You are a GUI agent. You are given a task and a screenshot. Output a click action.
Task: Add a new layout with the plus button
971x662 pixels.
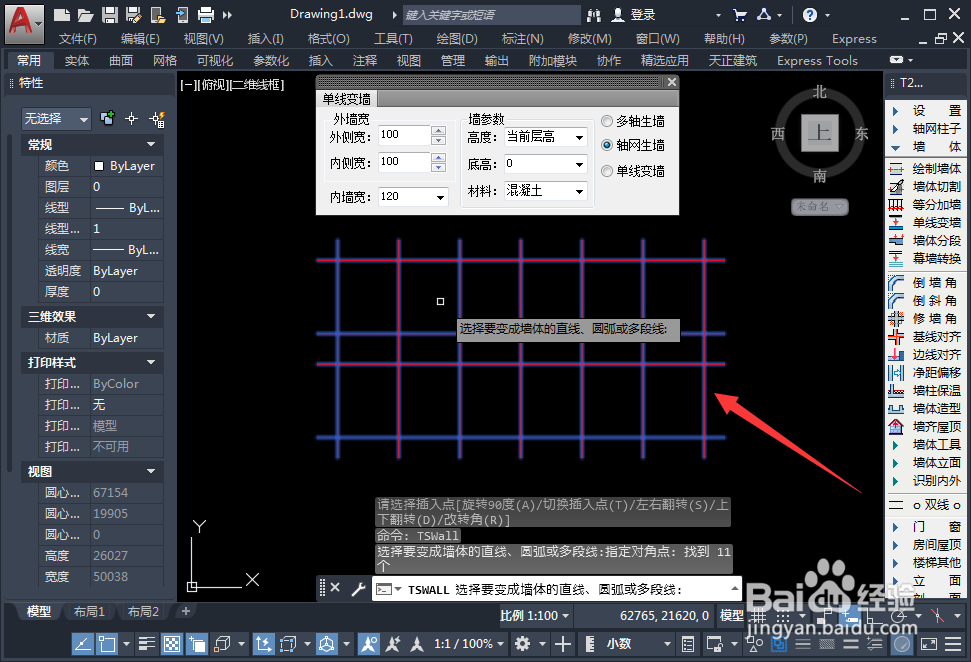tap(186, 611)
